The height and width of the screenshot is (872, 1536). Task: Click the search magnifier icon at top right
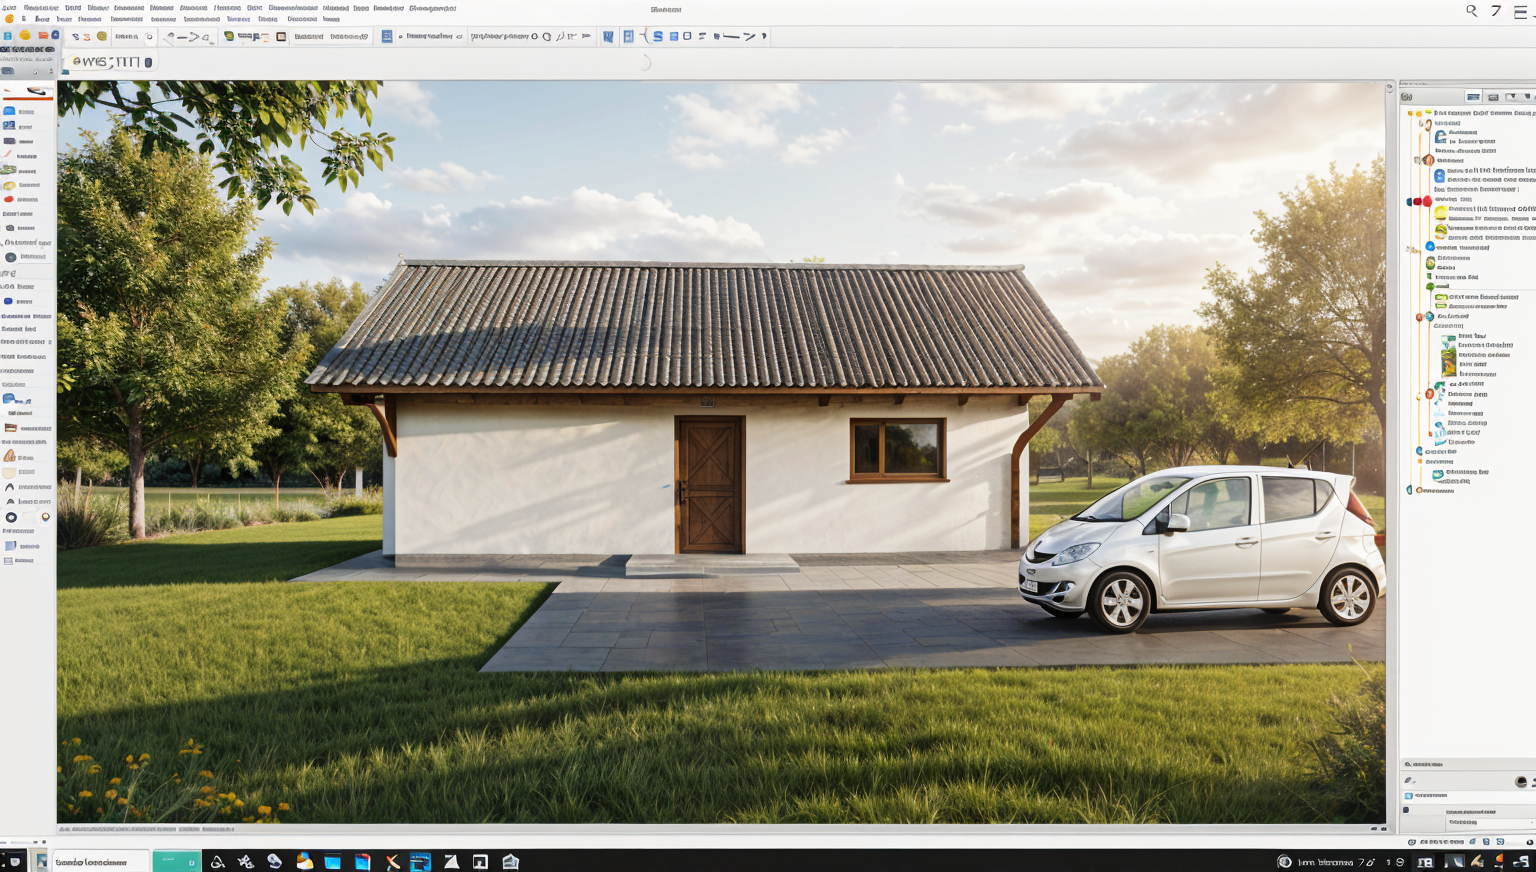(1471, 11)
